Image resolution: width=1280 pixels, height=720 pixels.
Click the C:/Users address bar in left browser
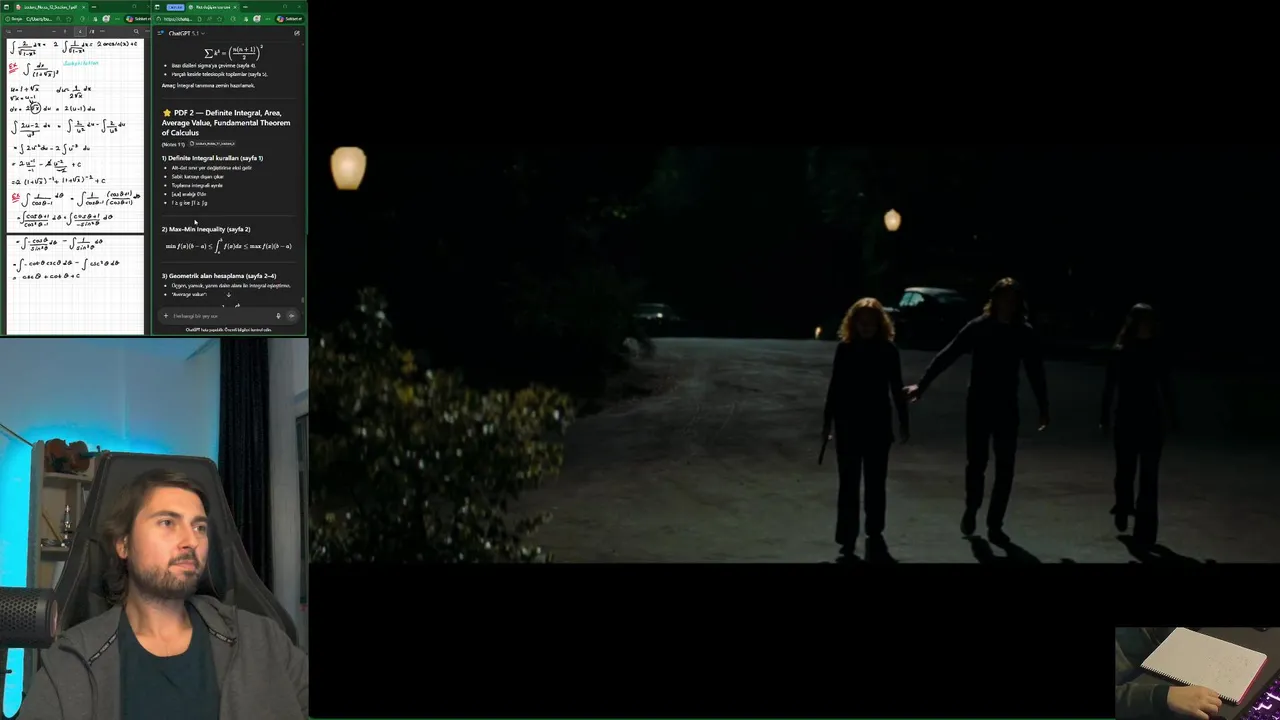(39, 19)
